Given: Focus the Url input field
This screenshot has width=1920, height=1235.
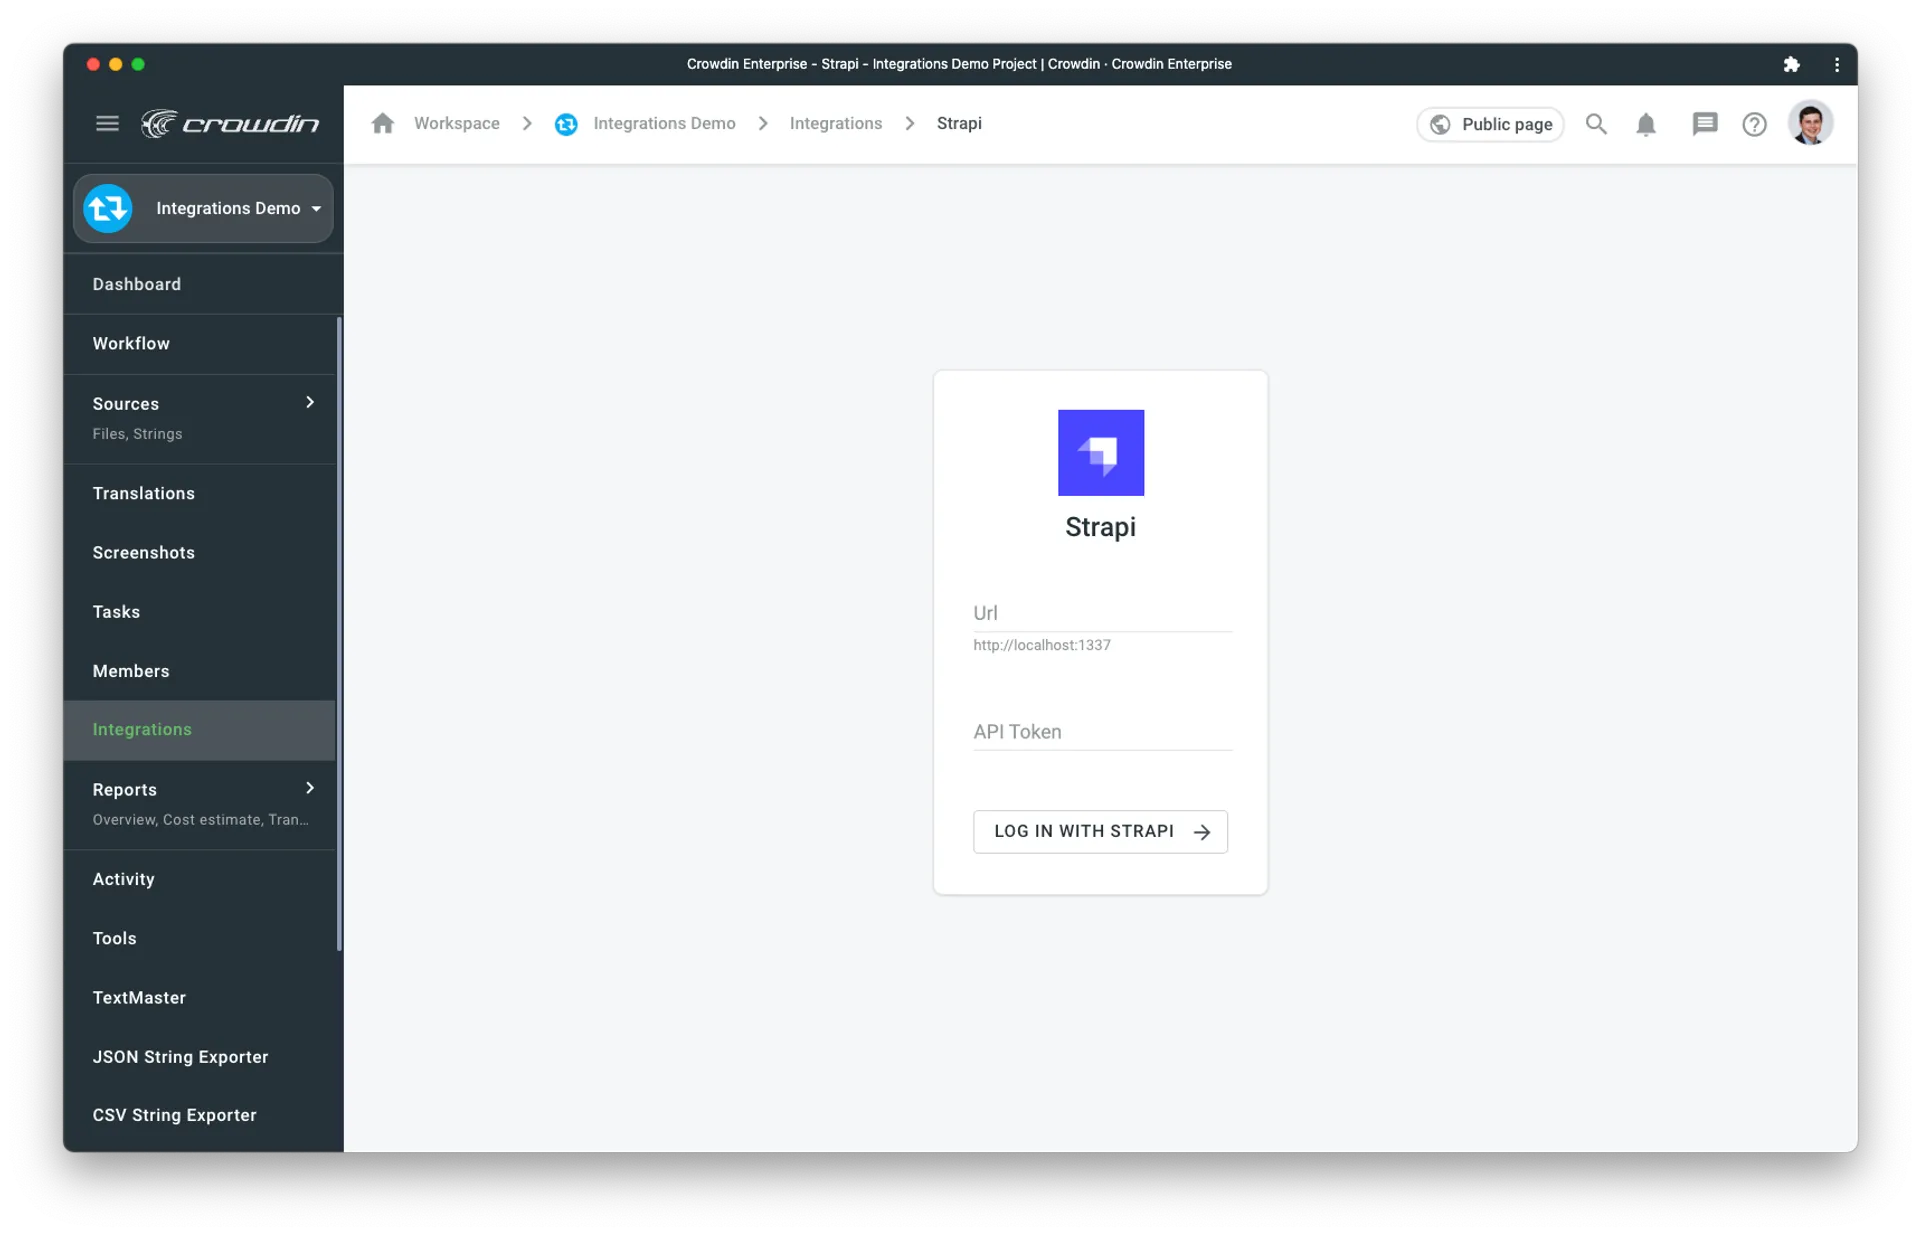Looking at the screenshot, I should click(1102, 613).
